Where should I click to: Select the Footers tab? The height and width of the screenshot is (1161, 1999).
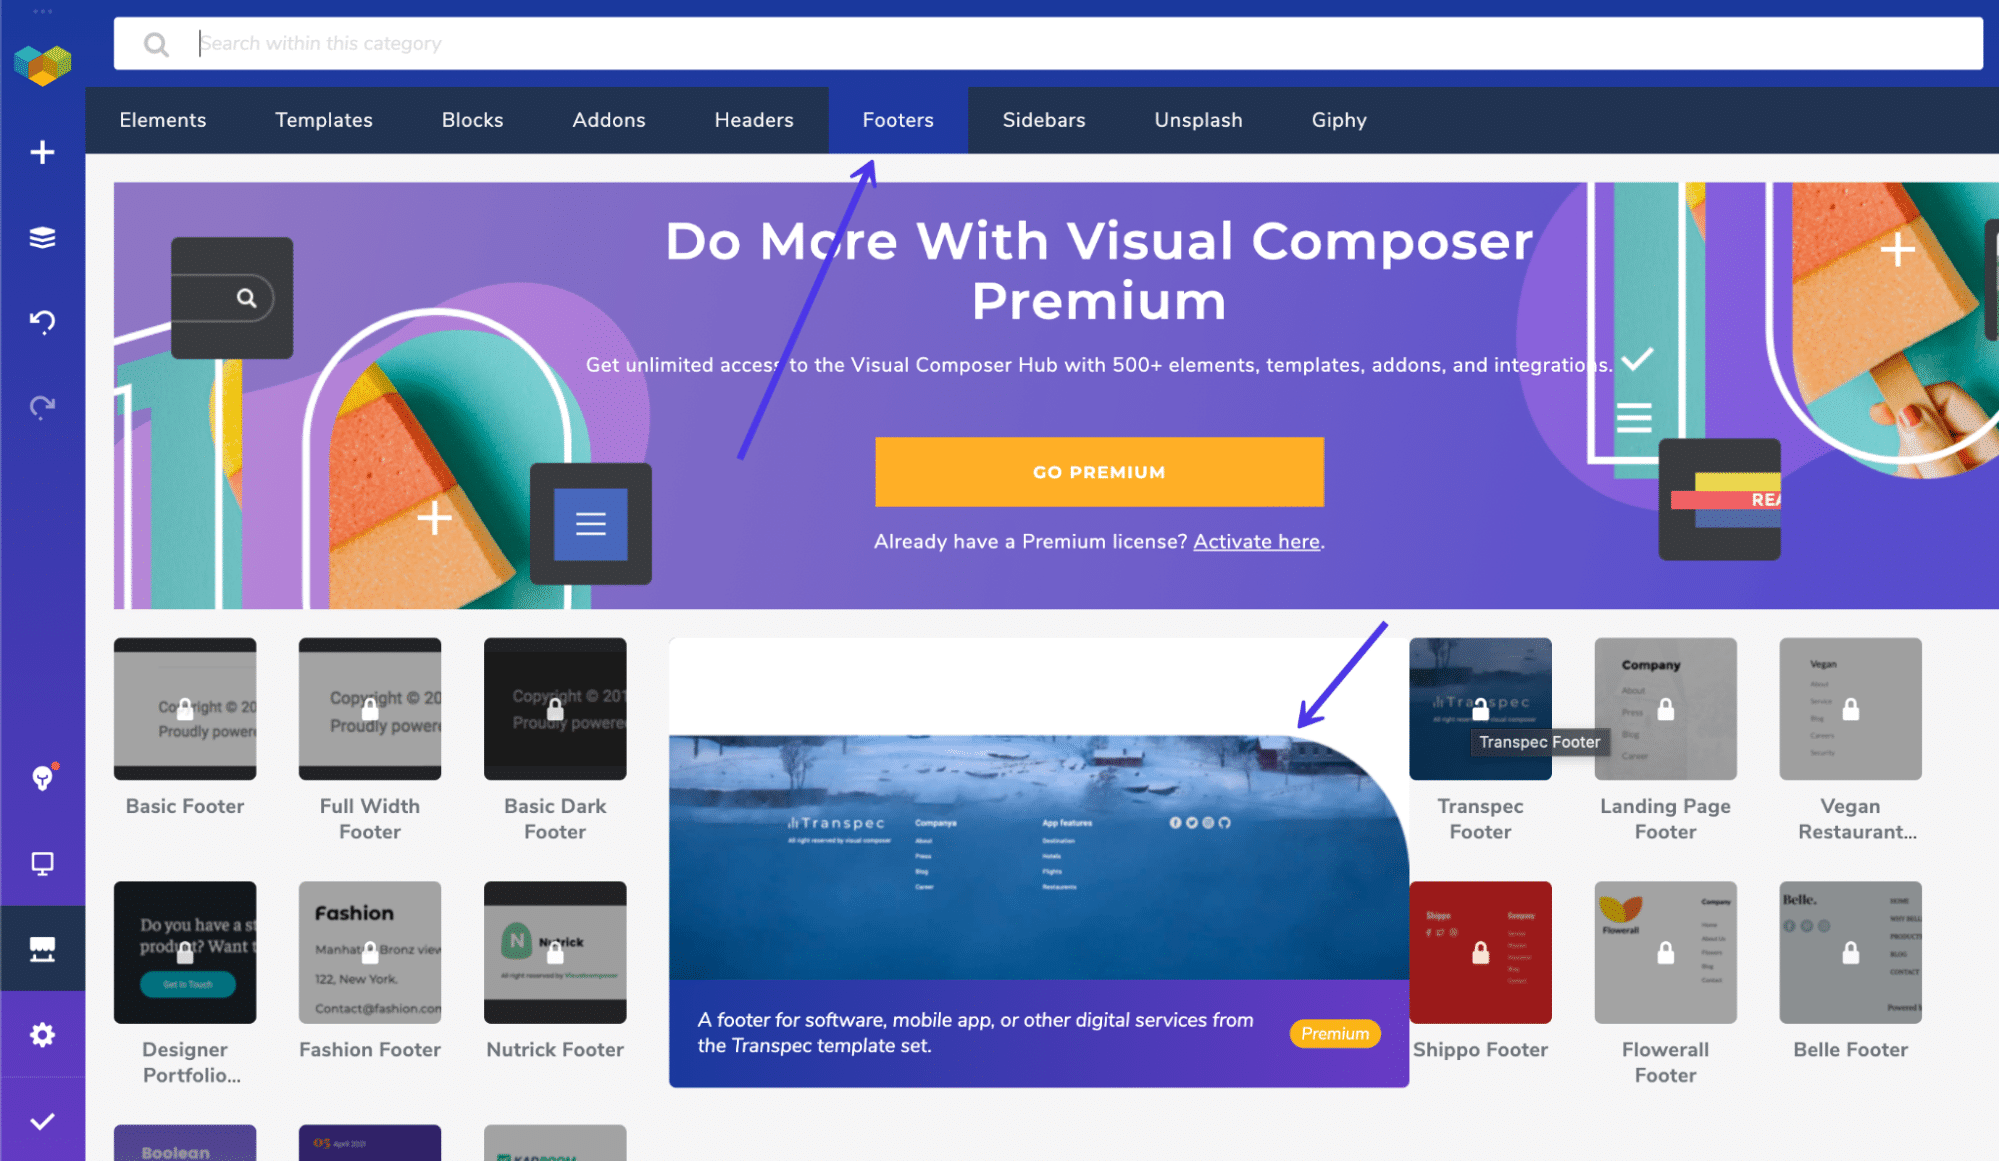point(898,120)
